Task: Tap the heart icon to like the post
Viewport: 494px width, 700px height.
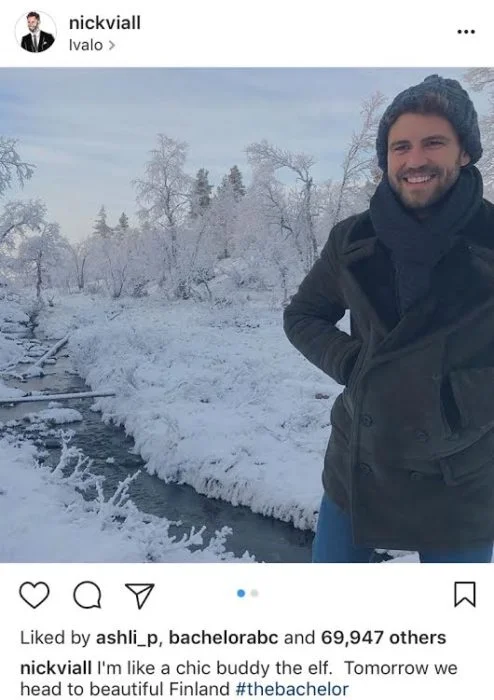Action: coord(34,595)
